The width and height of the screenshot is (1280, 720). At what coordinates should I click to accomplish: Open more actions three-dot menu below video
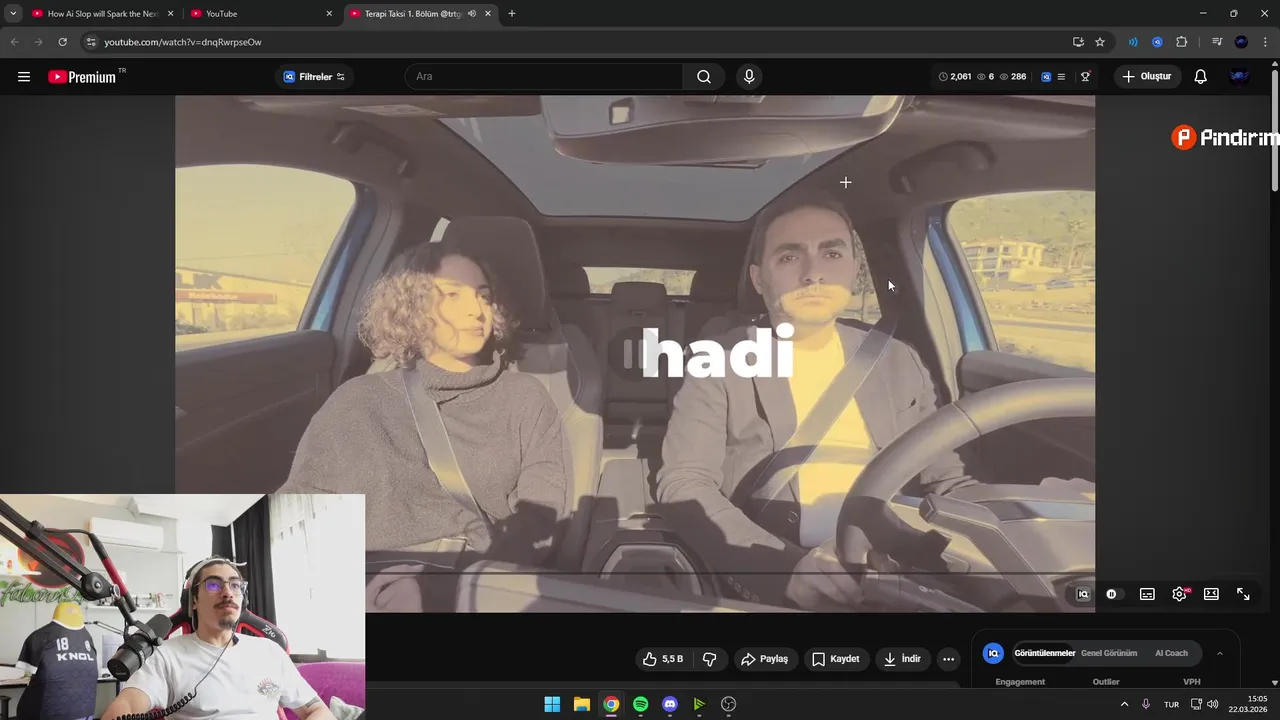pyautogui.click(x=949, y=659)
